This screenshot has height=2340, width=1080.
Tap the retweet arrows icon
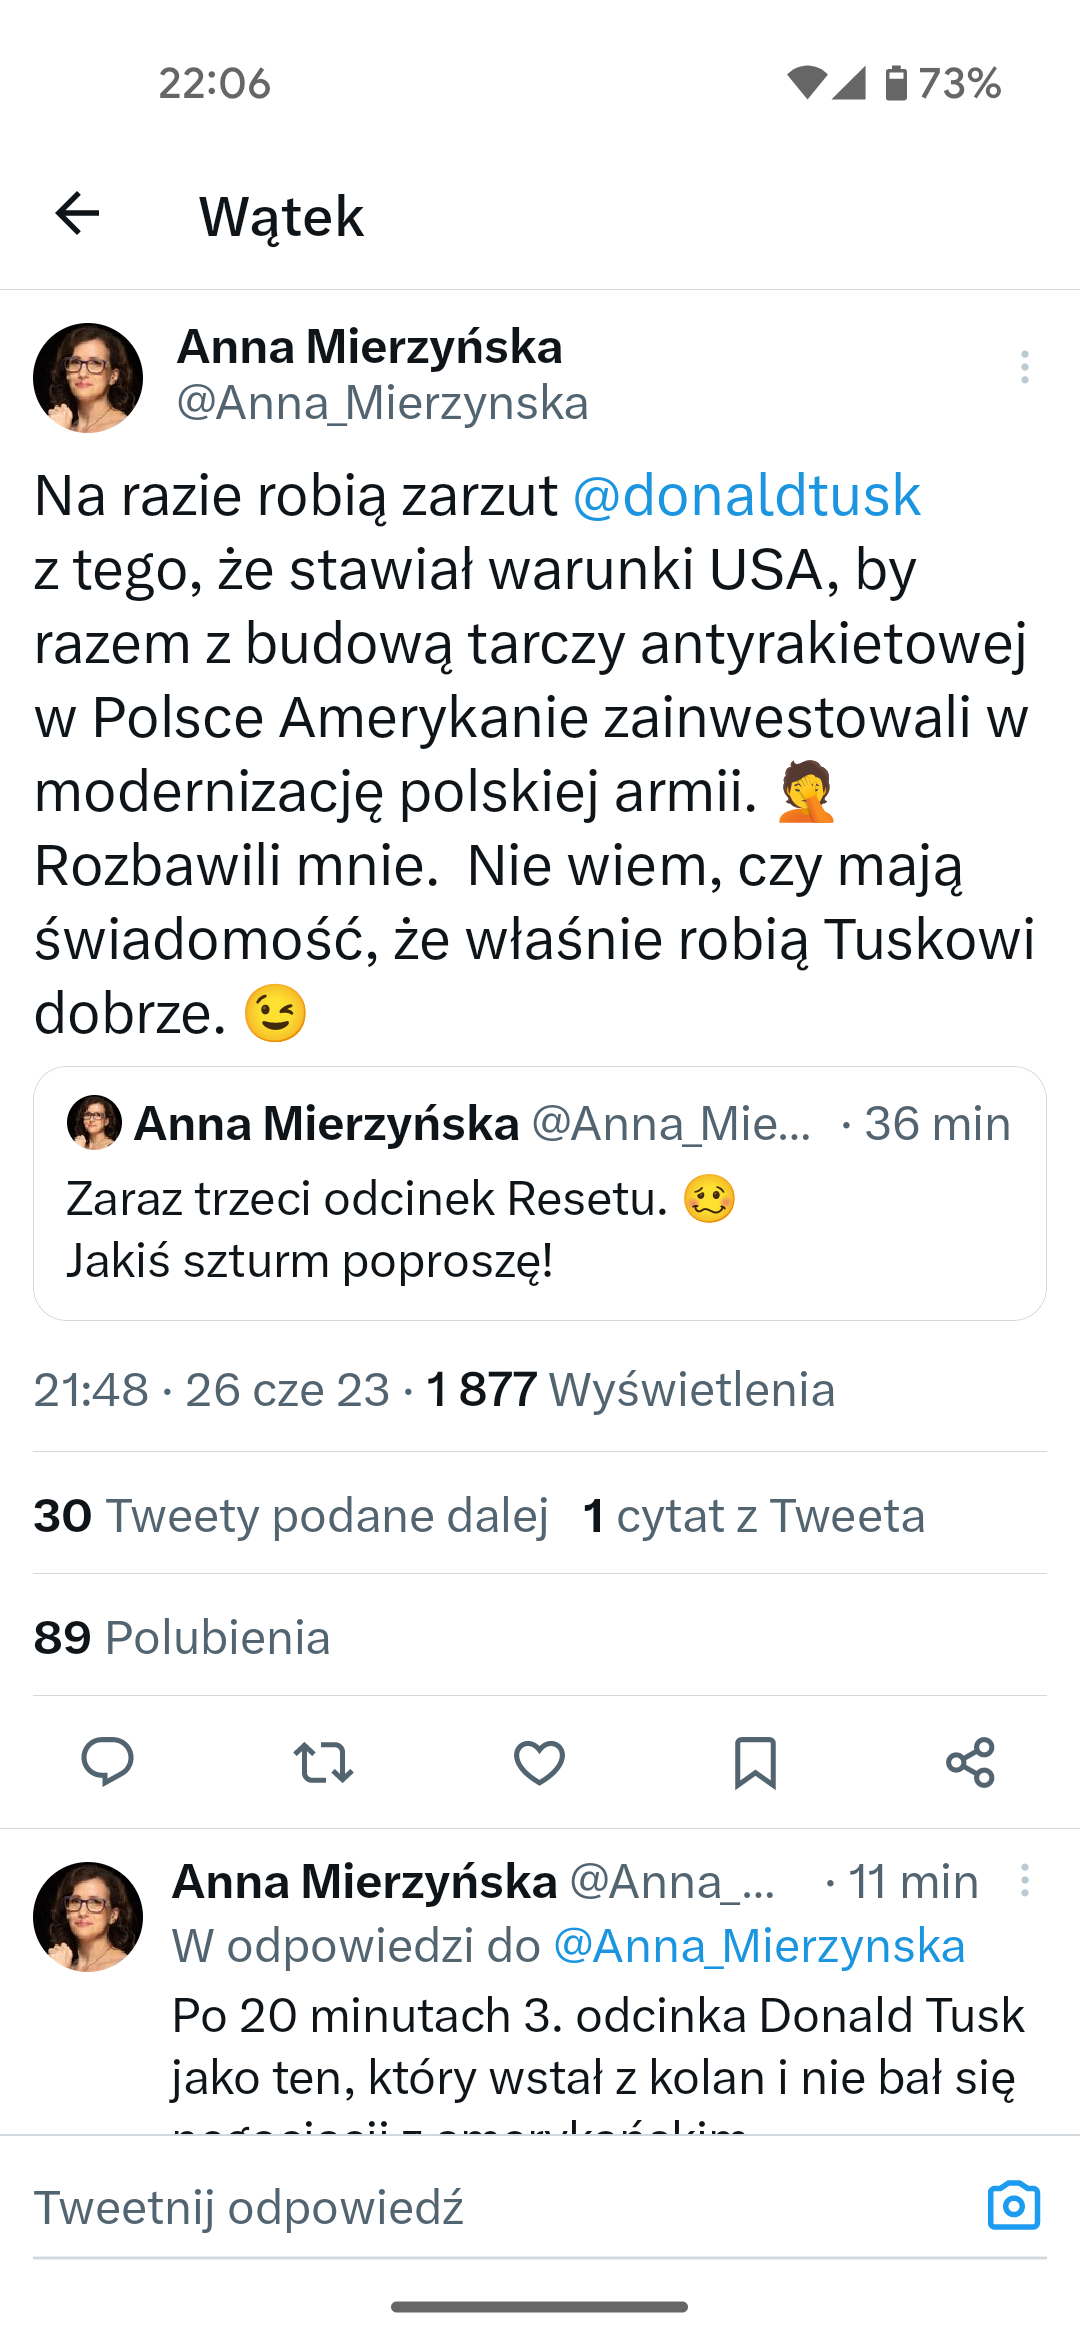click(x=323, y=1762)
